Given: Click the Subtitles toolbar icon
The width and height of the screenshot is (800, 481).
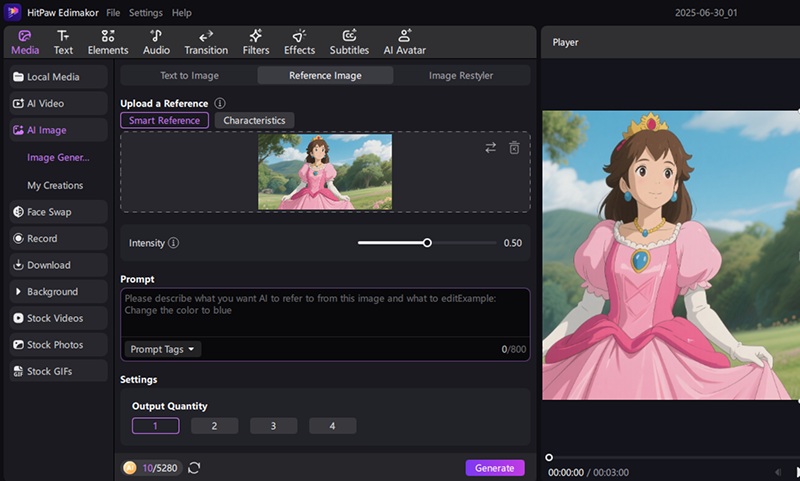Looking at the screenshot, I should tap(349, 42).
